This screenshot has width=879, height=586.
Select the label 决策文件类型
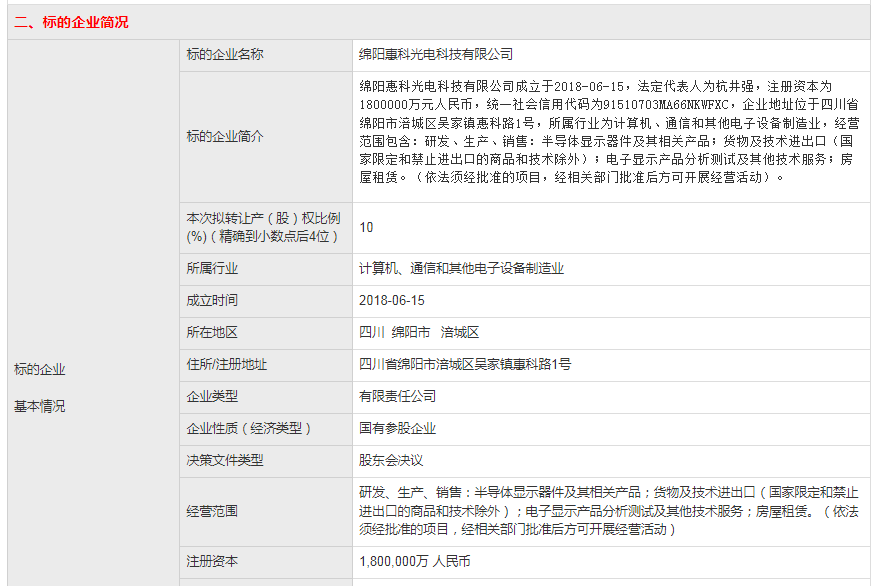click(225, 460)
